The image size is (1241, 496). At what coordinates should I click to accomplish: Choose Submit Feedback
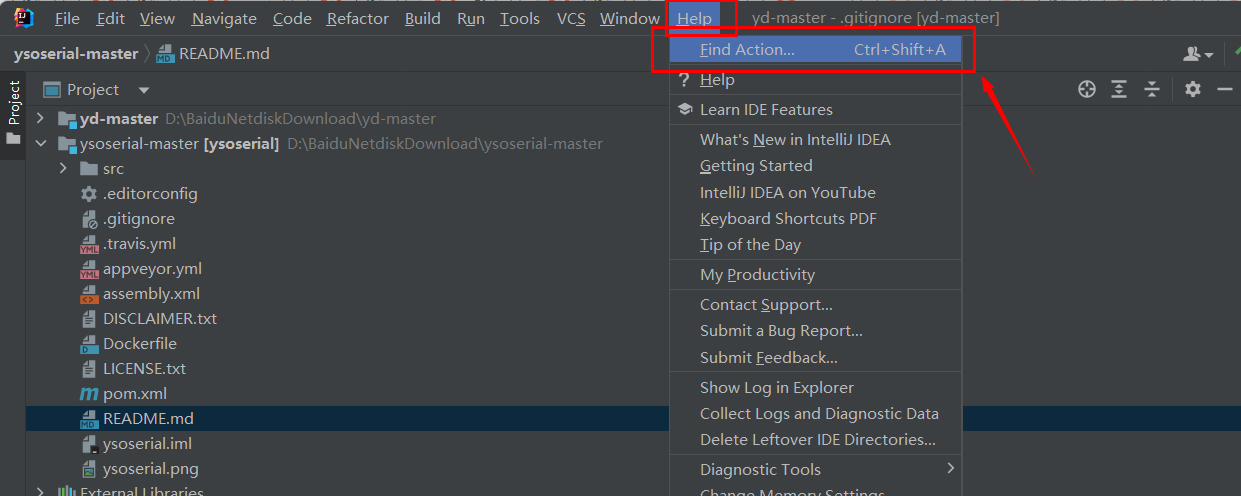(815, 357)
